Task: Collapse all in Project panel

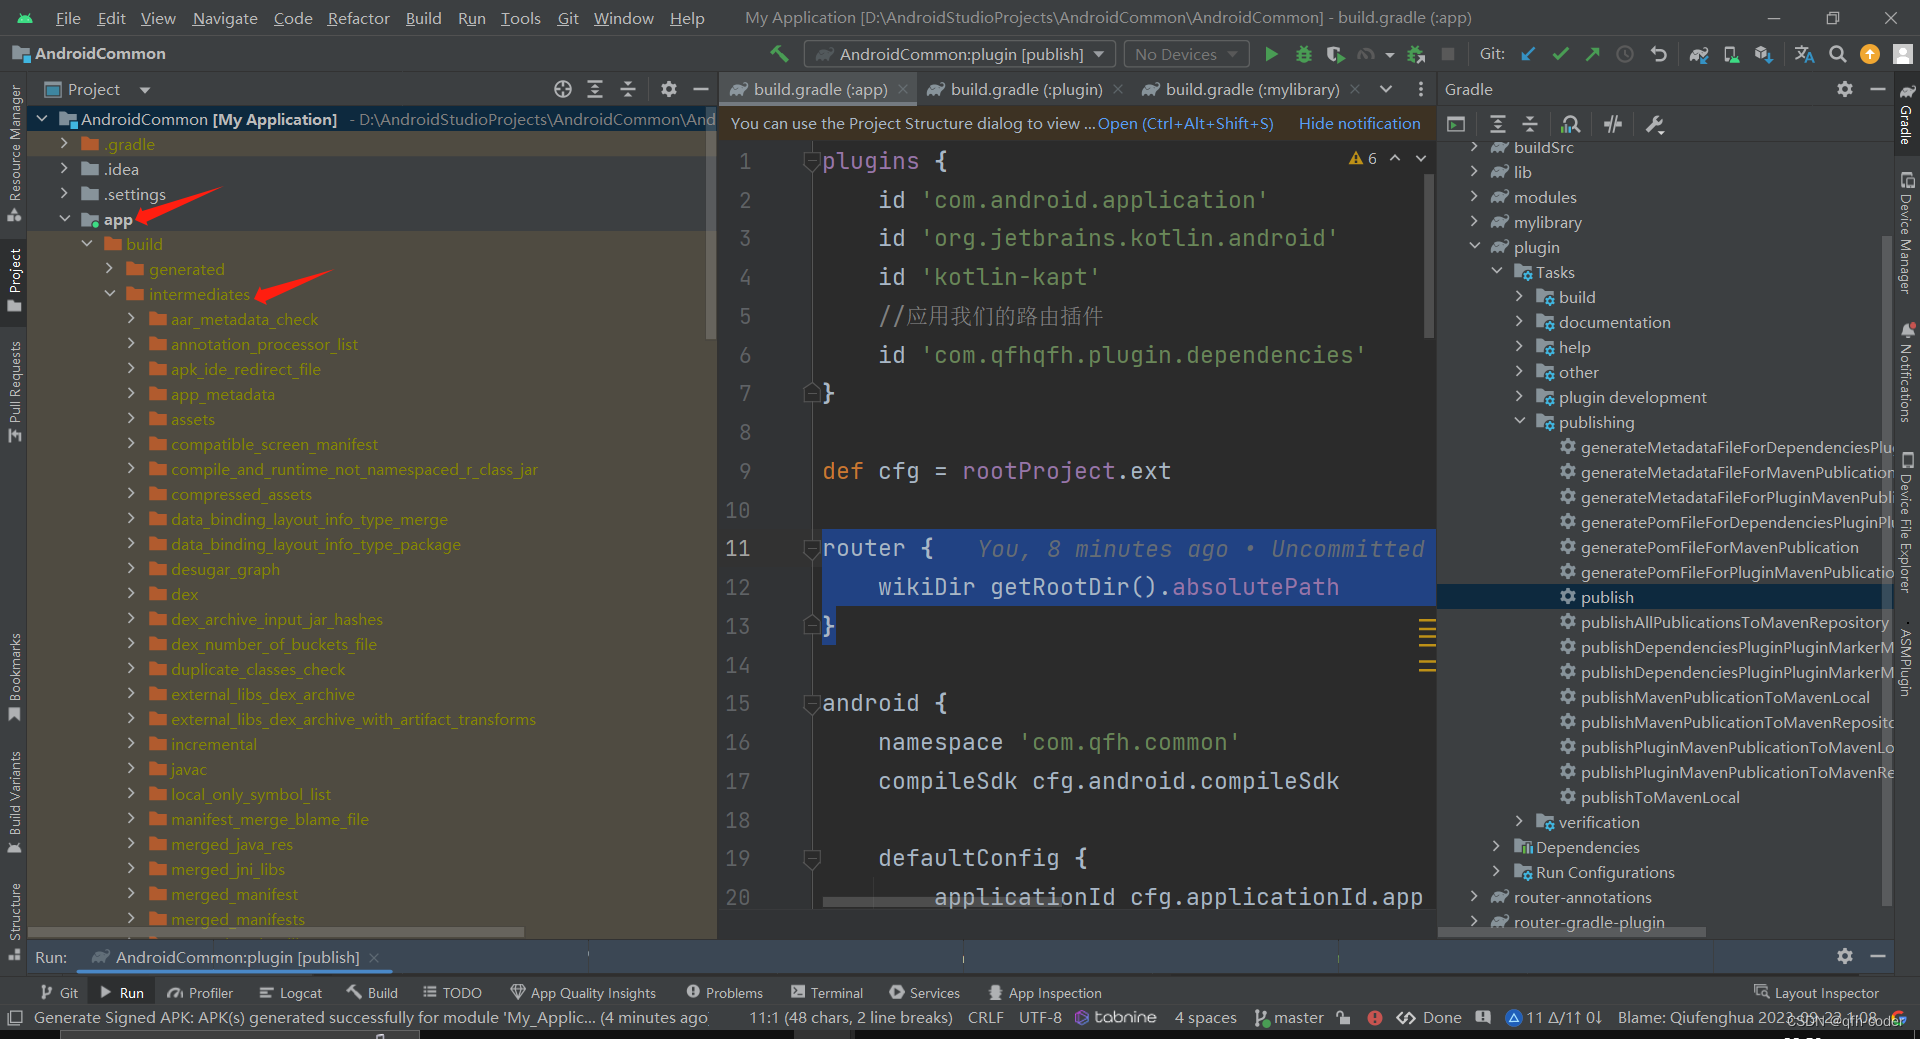Action: click(x=628, y=89)
